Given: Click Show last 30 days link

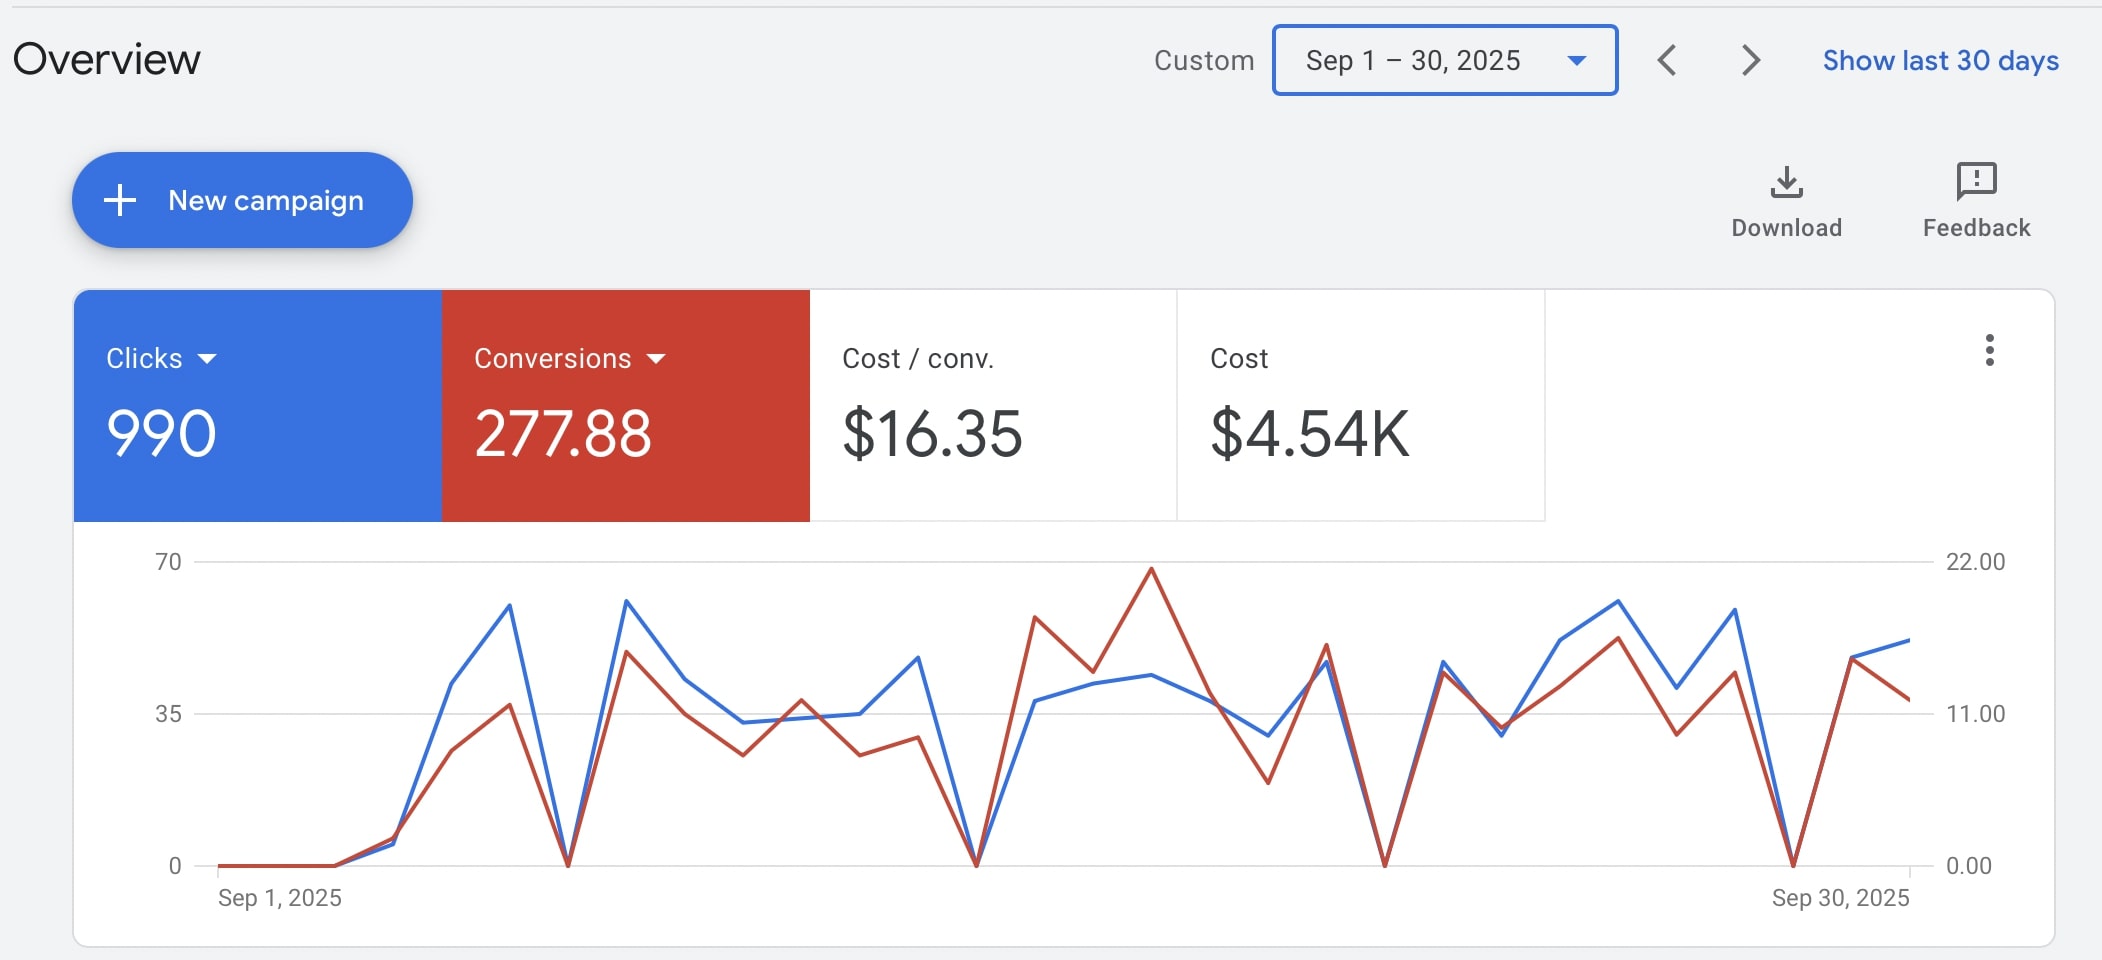Looking at the screenshot, I should click(x=1940, y=60).
